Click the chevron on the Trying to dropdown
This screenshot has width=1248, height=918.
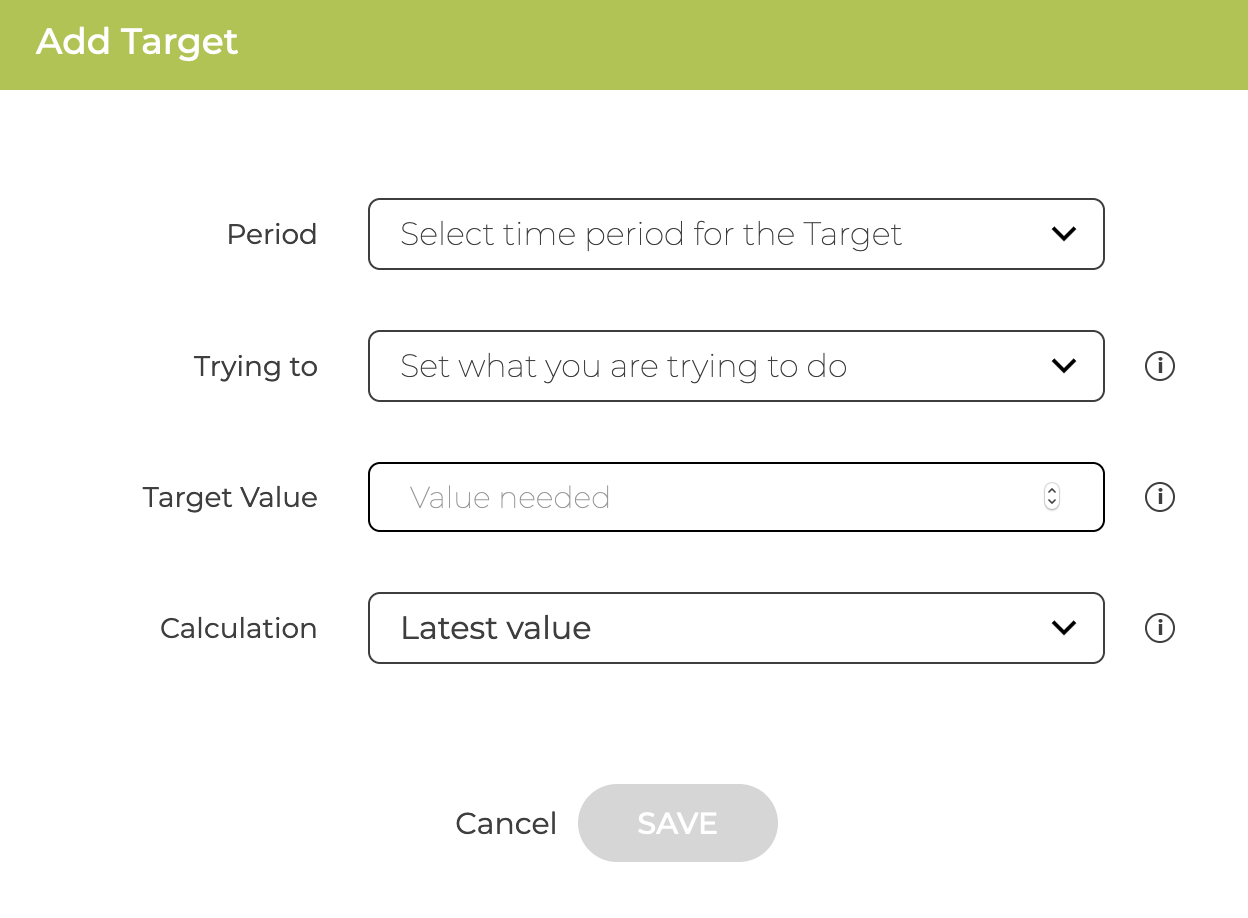coord(1063,366)
